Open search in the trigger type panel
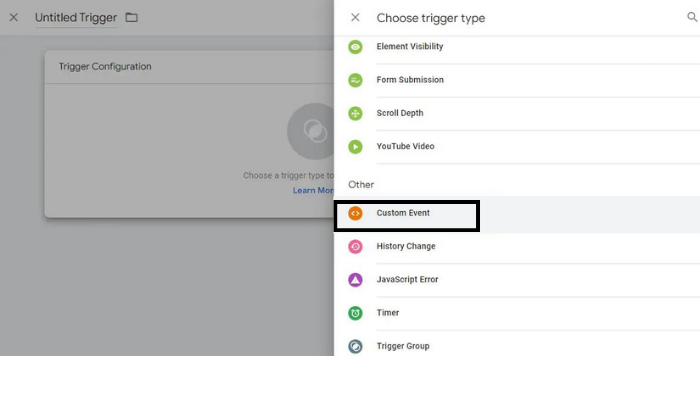This screenshot has width=700, height=400. [x=691, y=17]
